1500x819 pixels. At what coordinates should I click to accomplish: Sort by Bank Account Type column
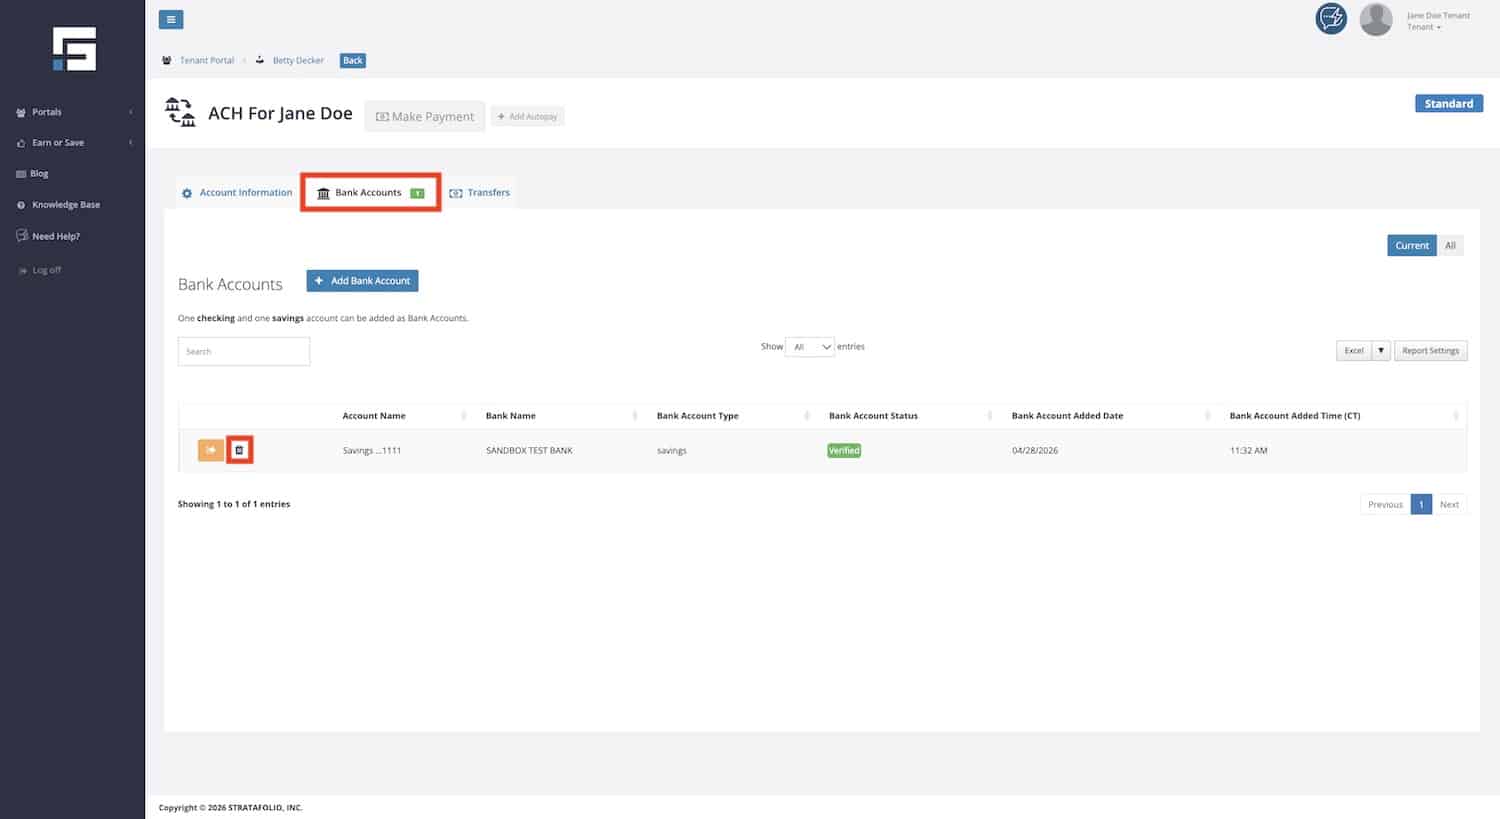(x=732, y=416)
